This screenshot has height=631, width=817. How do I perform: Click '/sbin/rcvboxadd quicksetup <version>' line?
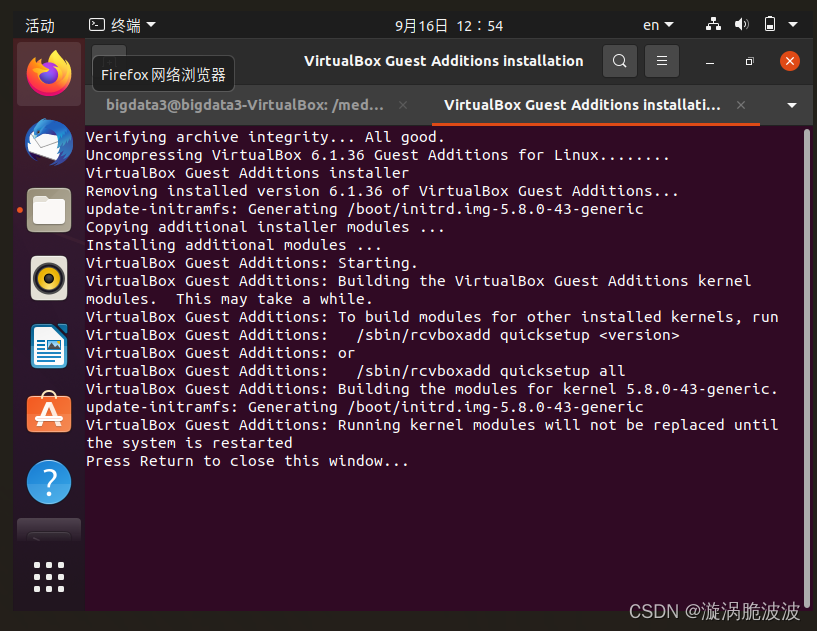pos(518,335)
